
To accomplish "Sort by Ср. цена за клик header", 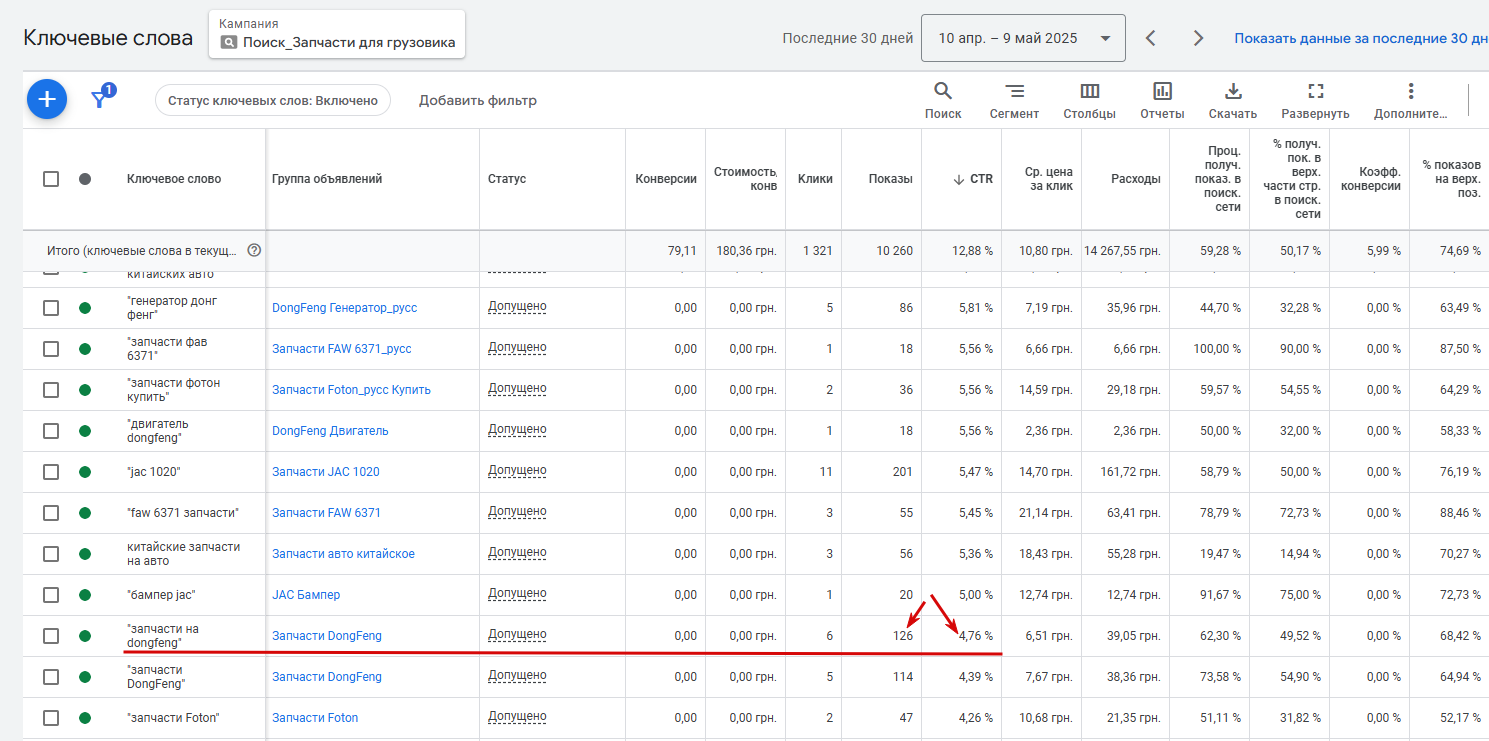I will (x=1049, y=179).
